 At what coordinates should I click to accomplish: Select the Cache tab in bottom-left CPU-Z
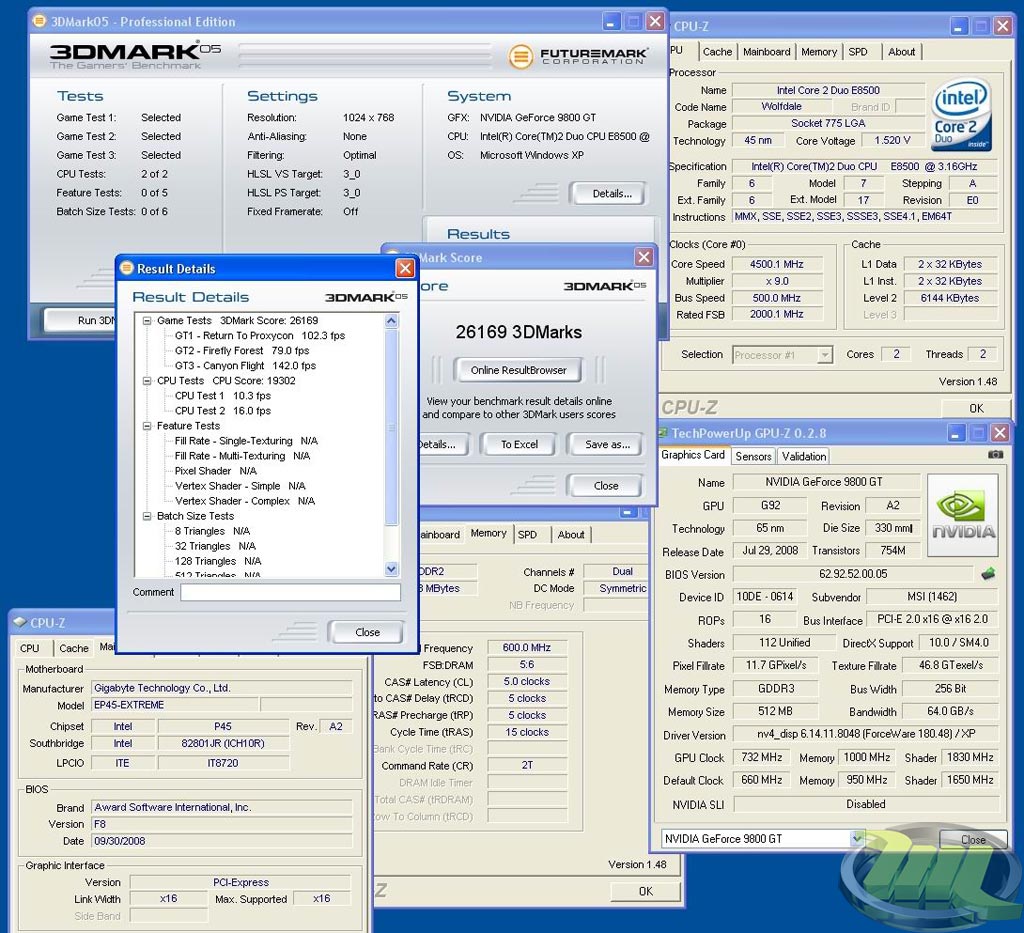[x=74, y=648]
